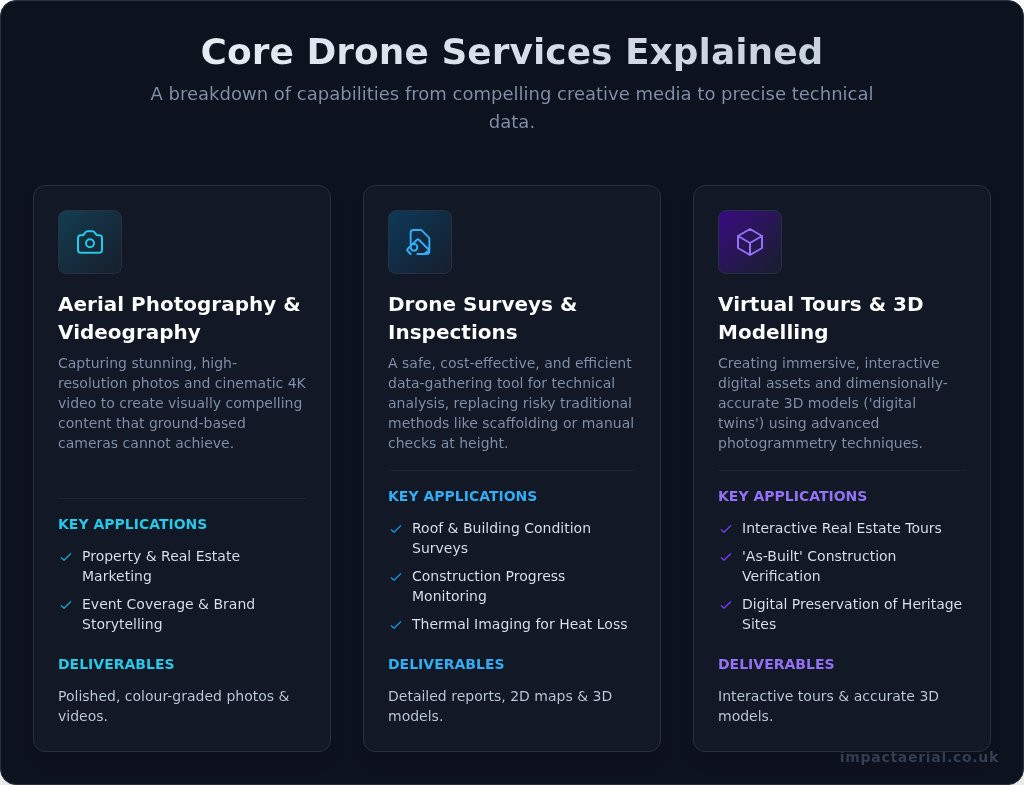The width and height of the screenshot is (1024, 785).
Task: Click Deliverables label in Drone Surveys card
Action: 446,664
